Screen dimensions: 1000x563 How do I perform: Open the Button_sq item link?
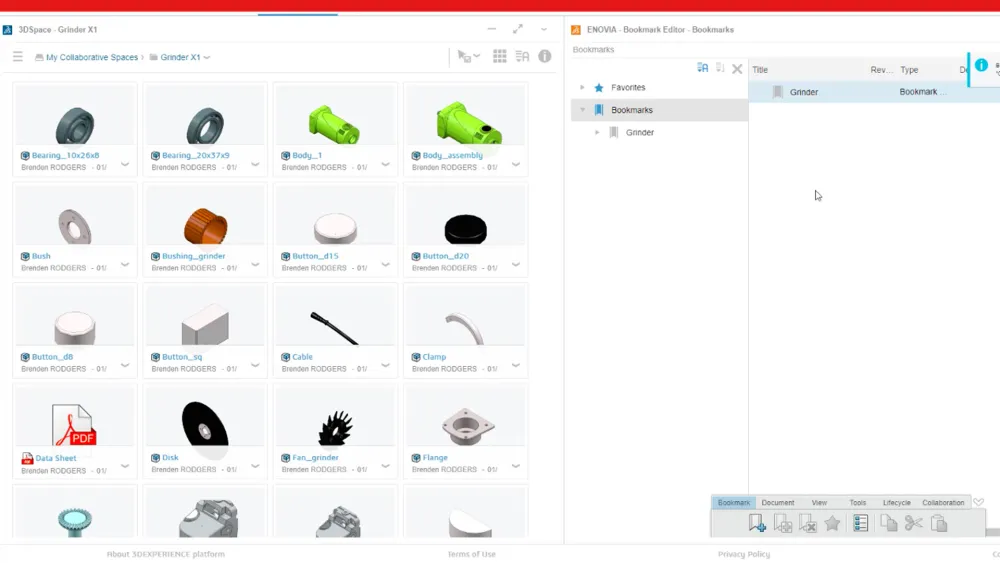[x=182, y=356]
